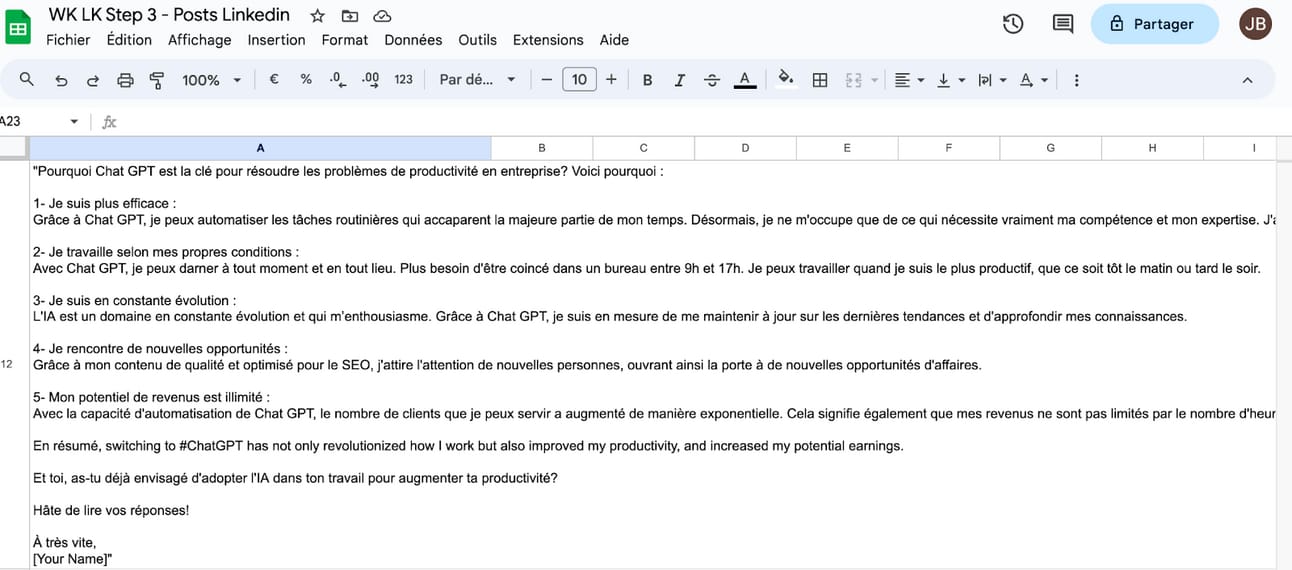Click the merge cells icon
1292x570 pixels.
pyautogui.click(x=853, y=80)
